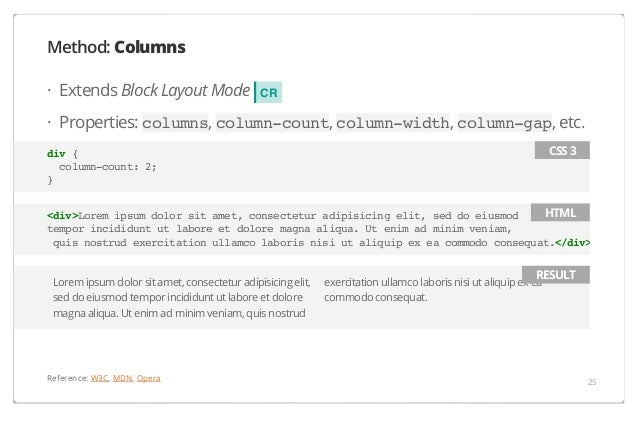Viewport: 638px width, 434px height.
Task: Click the 'column-count' property in bullet list
Action: pyautogui.click(x=272, y=123)
